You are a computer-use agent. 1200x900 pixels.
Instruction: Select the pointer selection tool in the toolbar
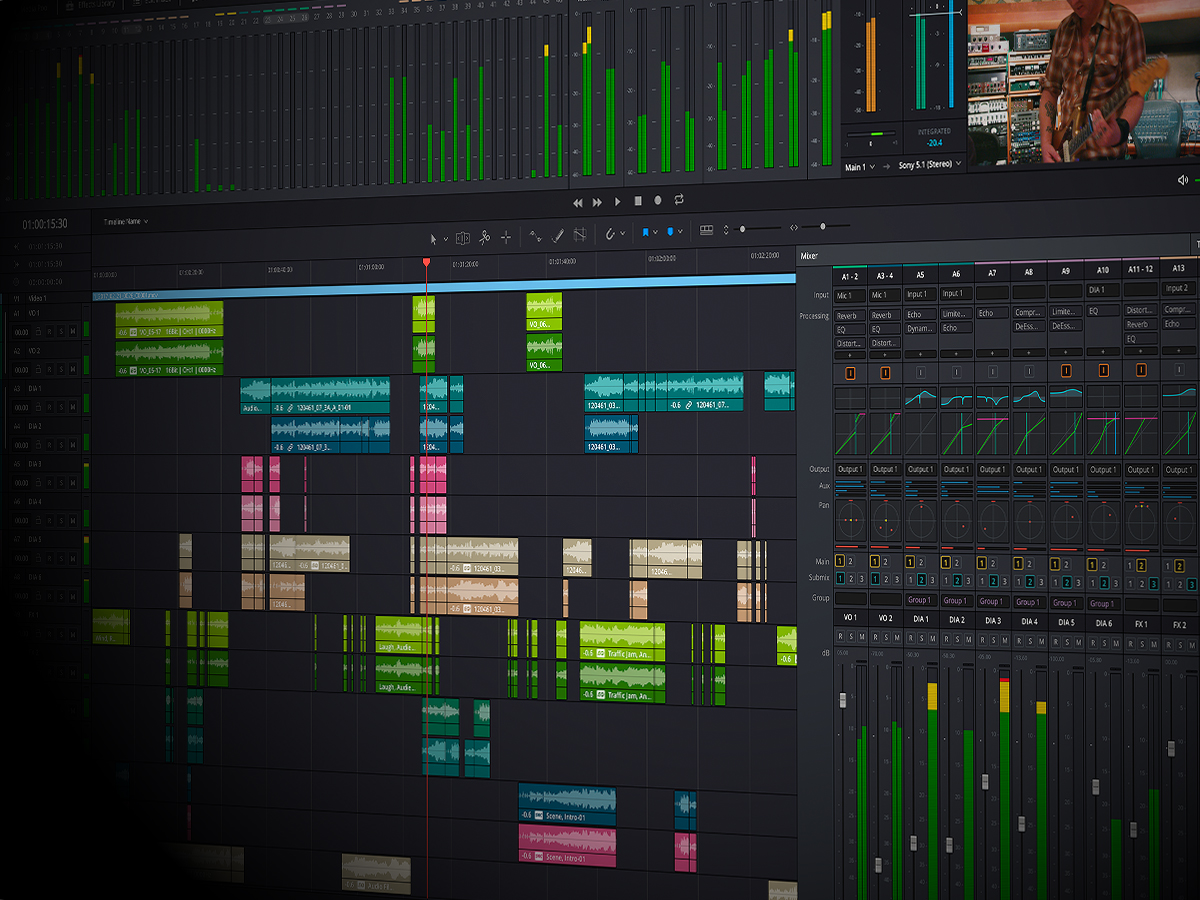click(433, 238)
